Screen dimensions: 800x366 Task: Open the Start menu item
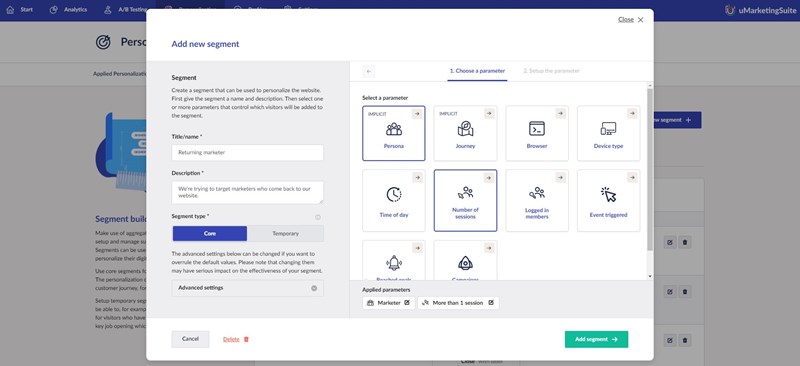[x=20, y=10]
